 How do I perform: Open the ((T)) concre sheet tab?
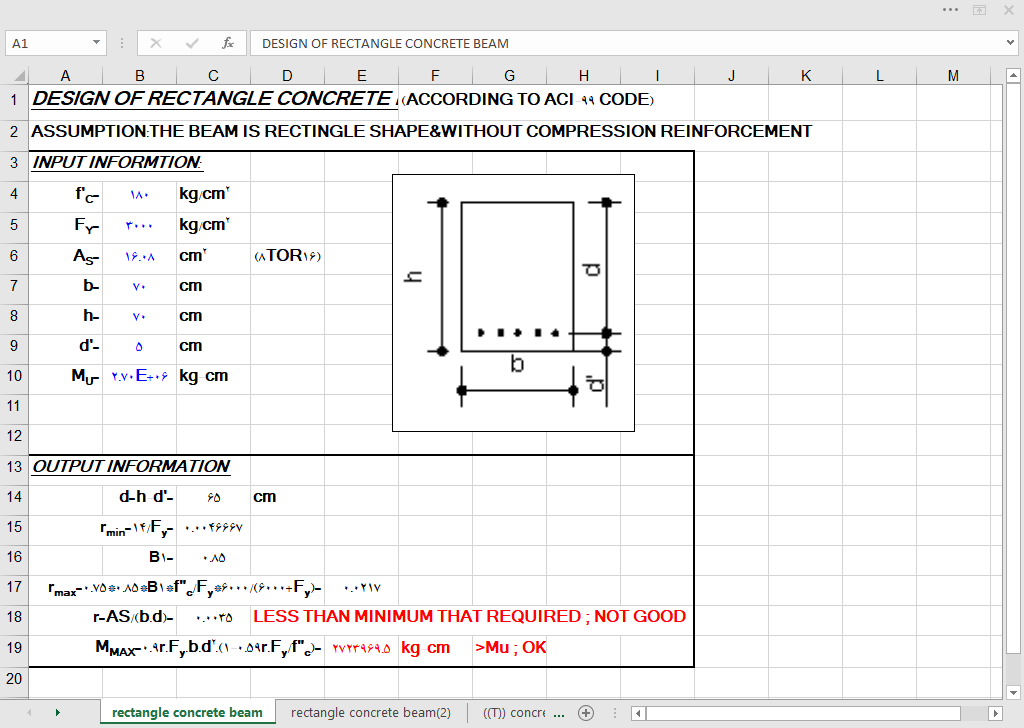[x=514, y=713]
